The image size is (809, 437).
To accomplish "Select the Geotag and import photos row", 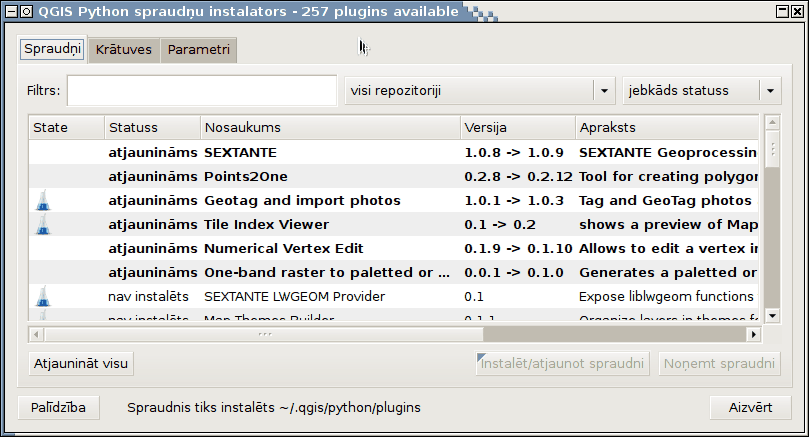I will [x=394, y=200].
